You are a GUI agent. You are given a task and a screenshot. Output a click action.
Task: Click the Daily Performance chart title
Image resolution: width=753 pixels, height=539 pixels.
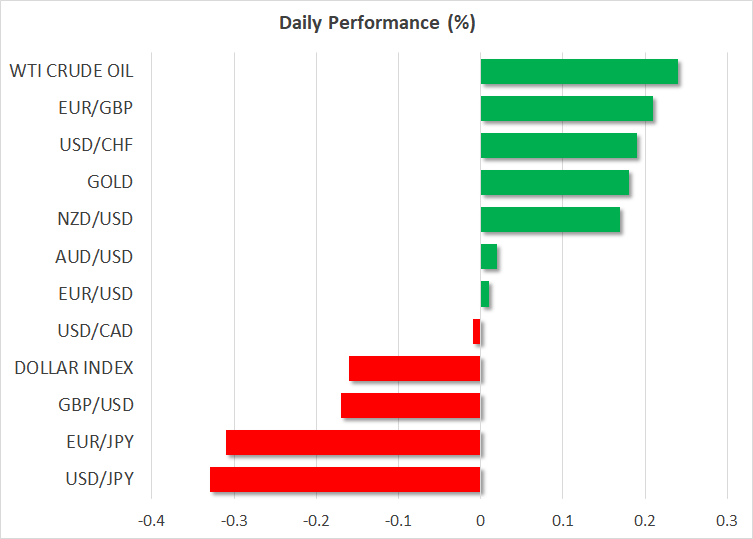pyautogui.click(x=377, y=21)
